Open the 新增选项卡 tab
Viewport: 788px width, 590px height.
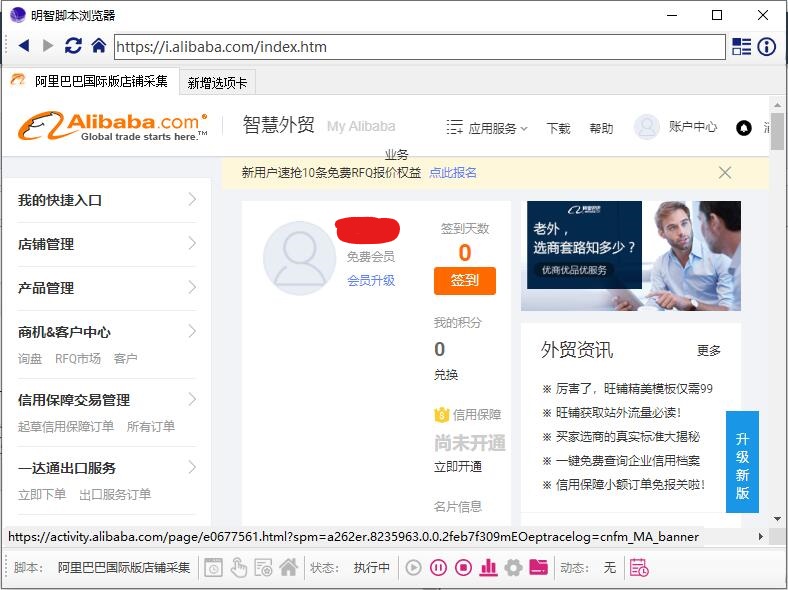pos(217,82)
